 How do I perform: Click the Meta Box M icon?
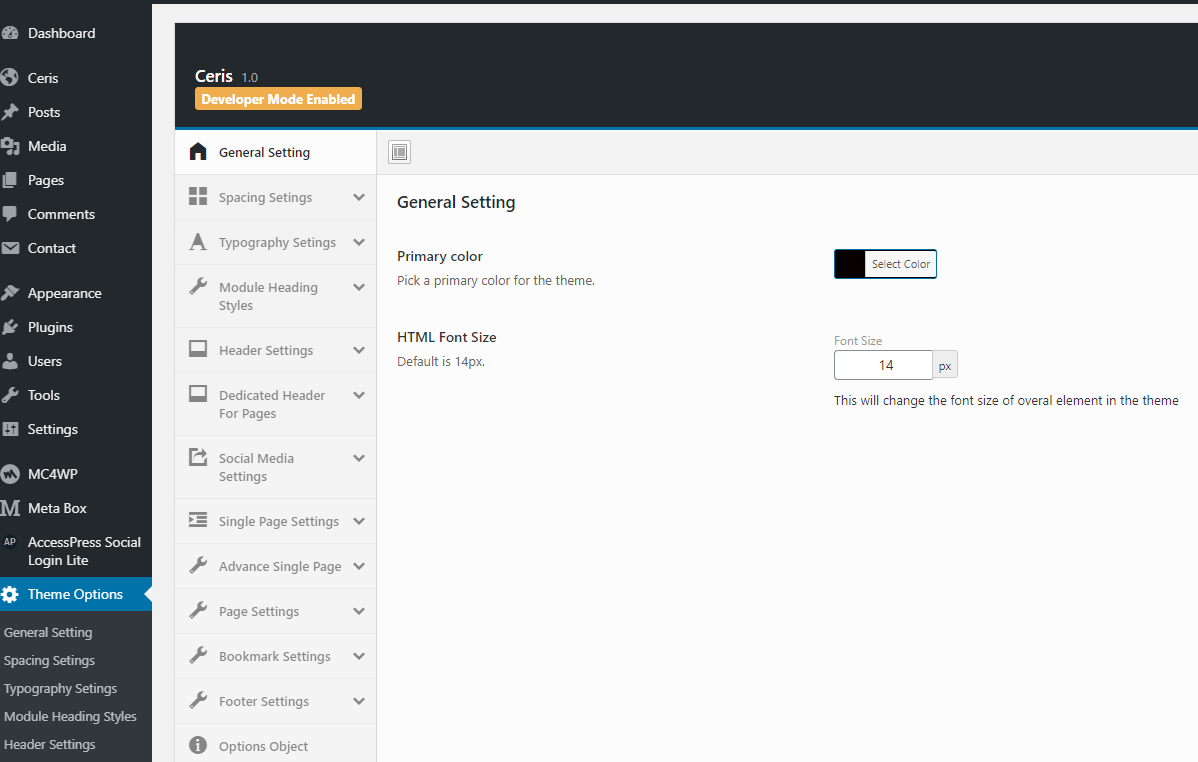coord(10,508)
